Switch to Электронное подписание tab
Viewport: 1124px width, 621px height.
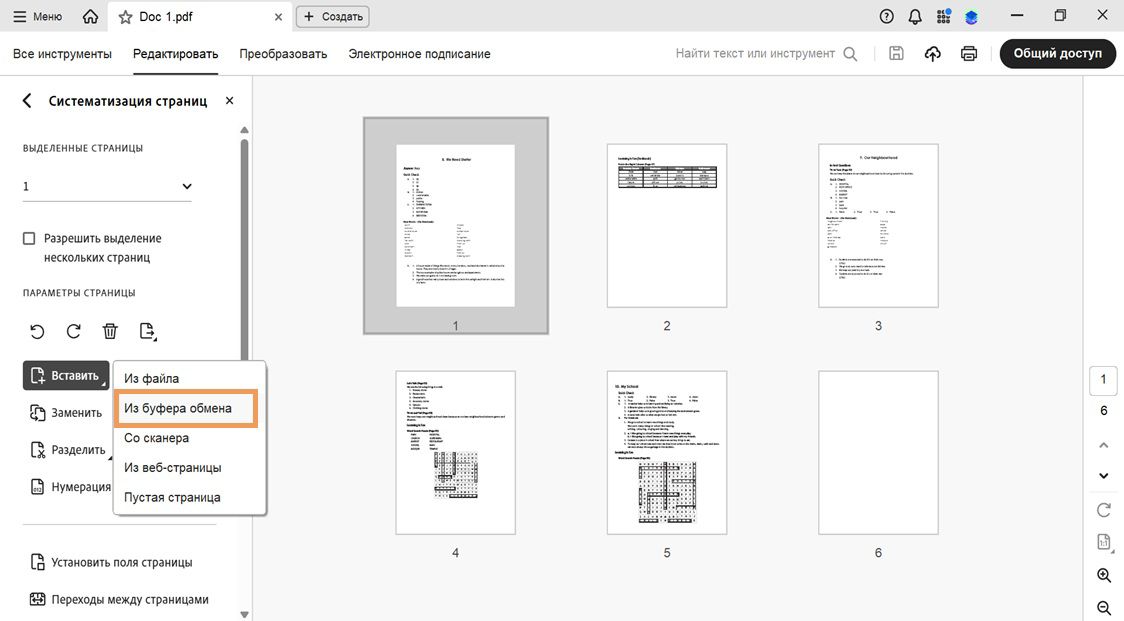419,54
